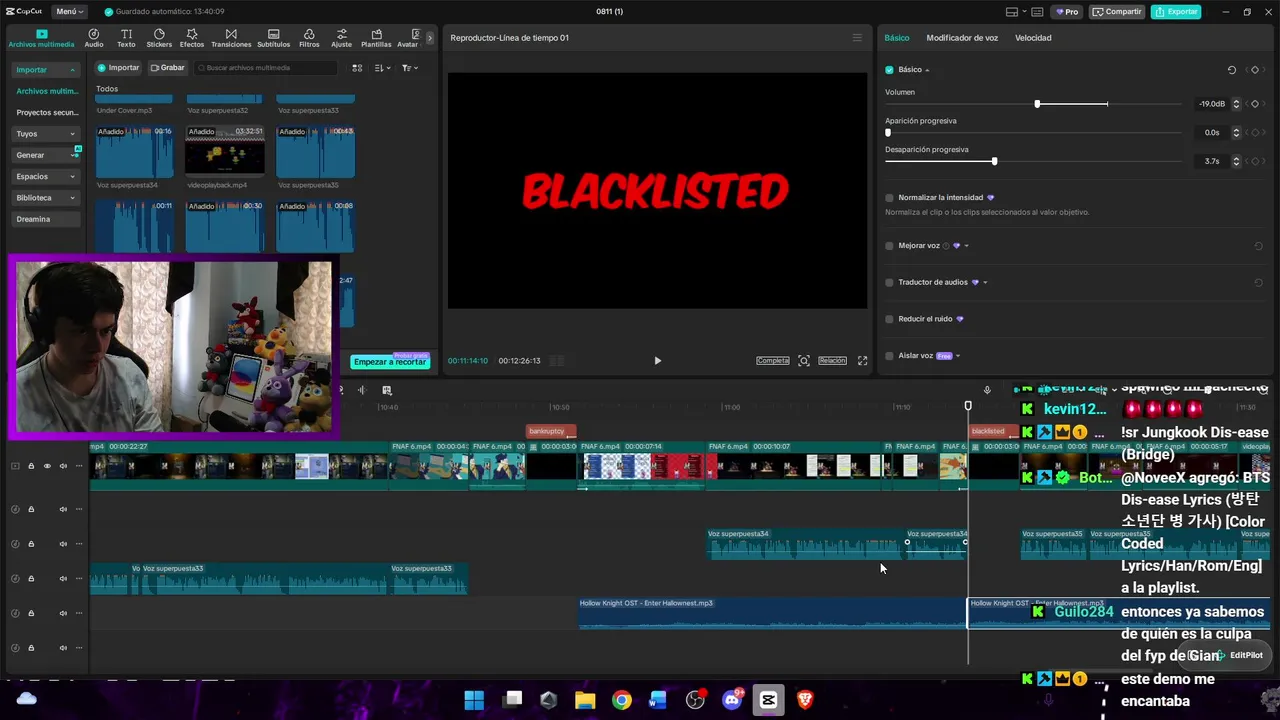Enable the Traductor de audios checkbox

[889, 283]
